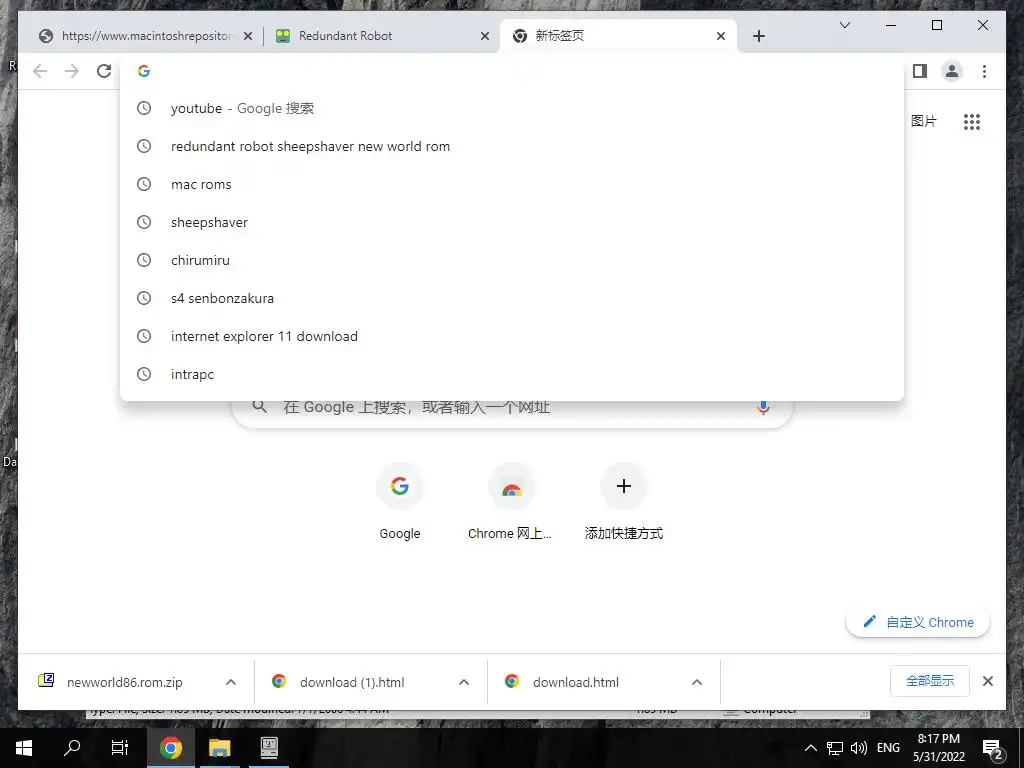
Task: Open the Chrome three-dot menu
Action: 984,71
